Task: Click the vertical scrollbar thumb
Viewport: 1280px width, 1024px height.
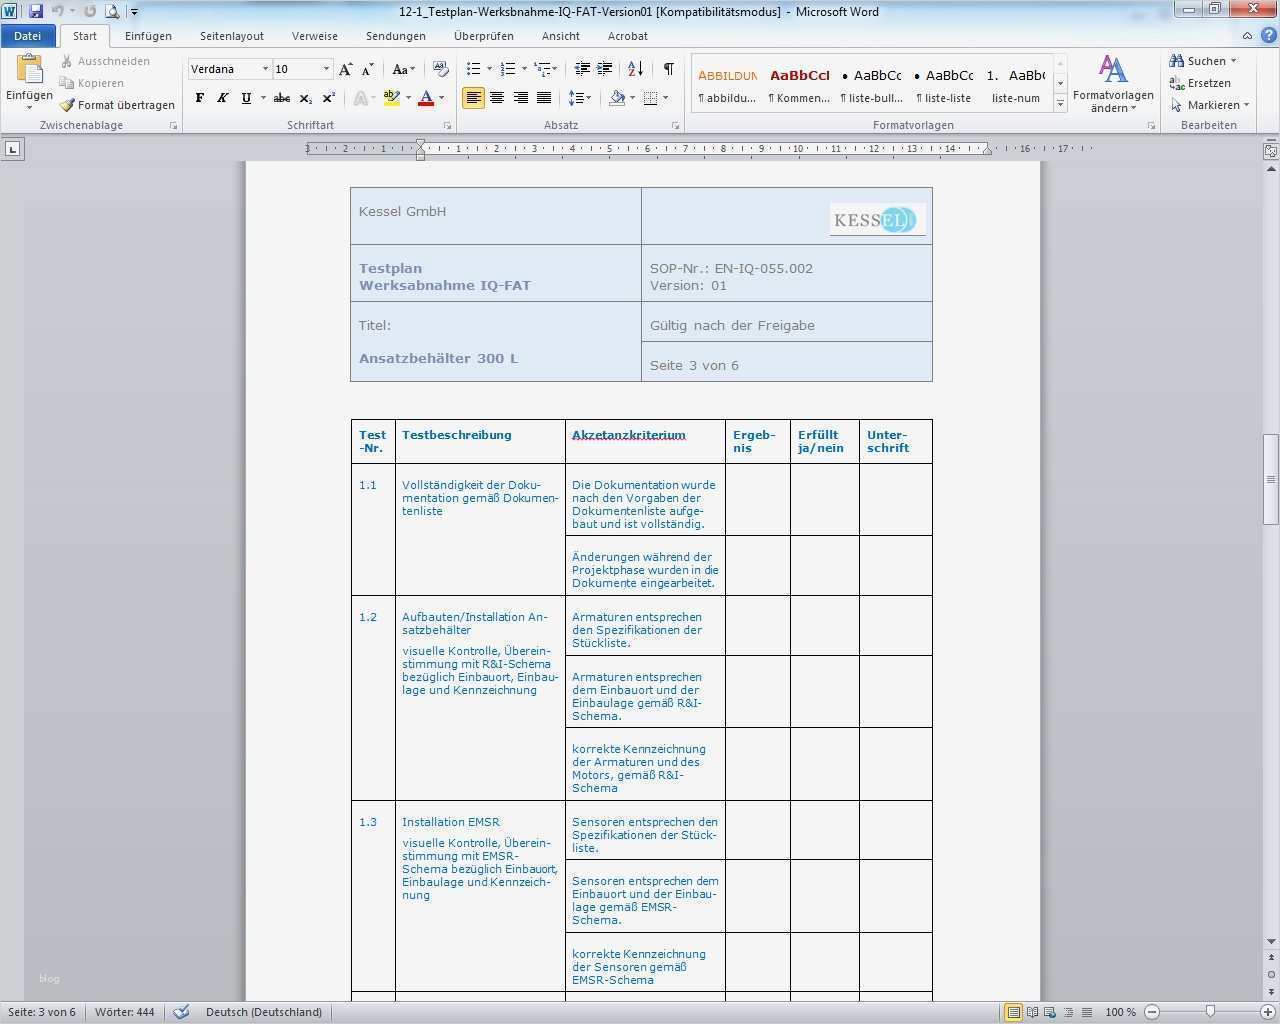Action: pyautogui.click(x=1271, y=479)
